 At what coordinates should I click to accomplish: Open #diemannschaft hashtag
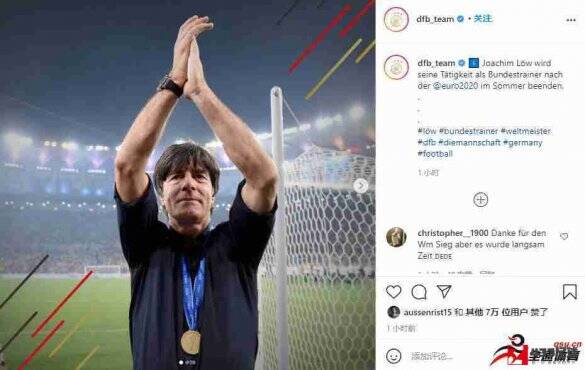click(x=469, y=142)
